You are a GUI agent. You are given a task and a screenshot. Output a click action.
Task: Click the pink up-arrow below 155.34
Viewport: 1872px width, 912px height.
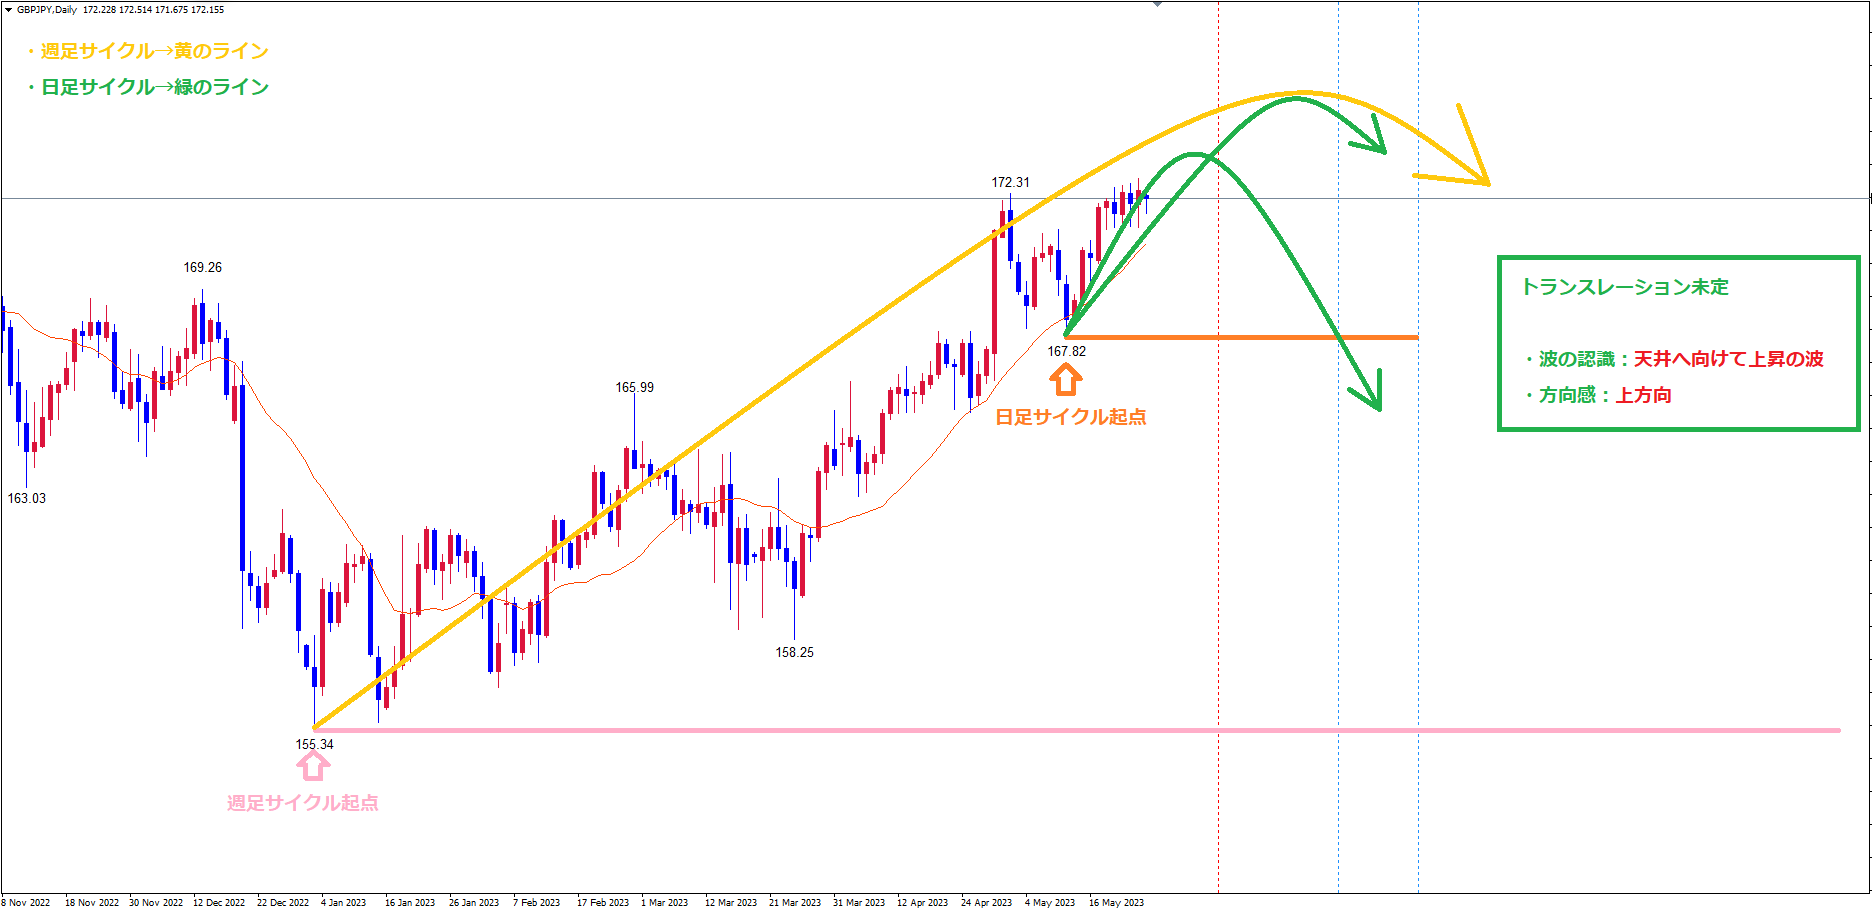coord(313,766)
